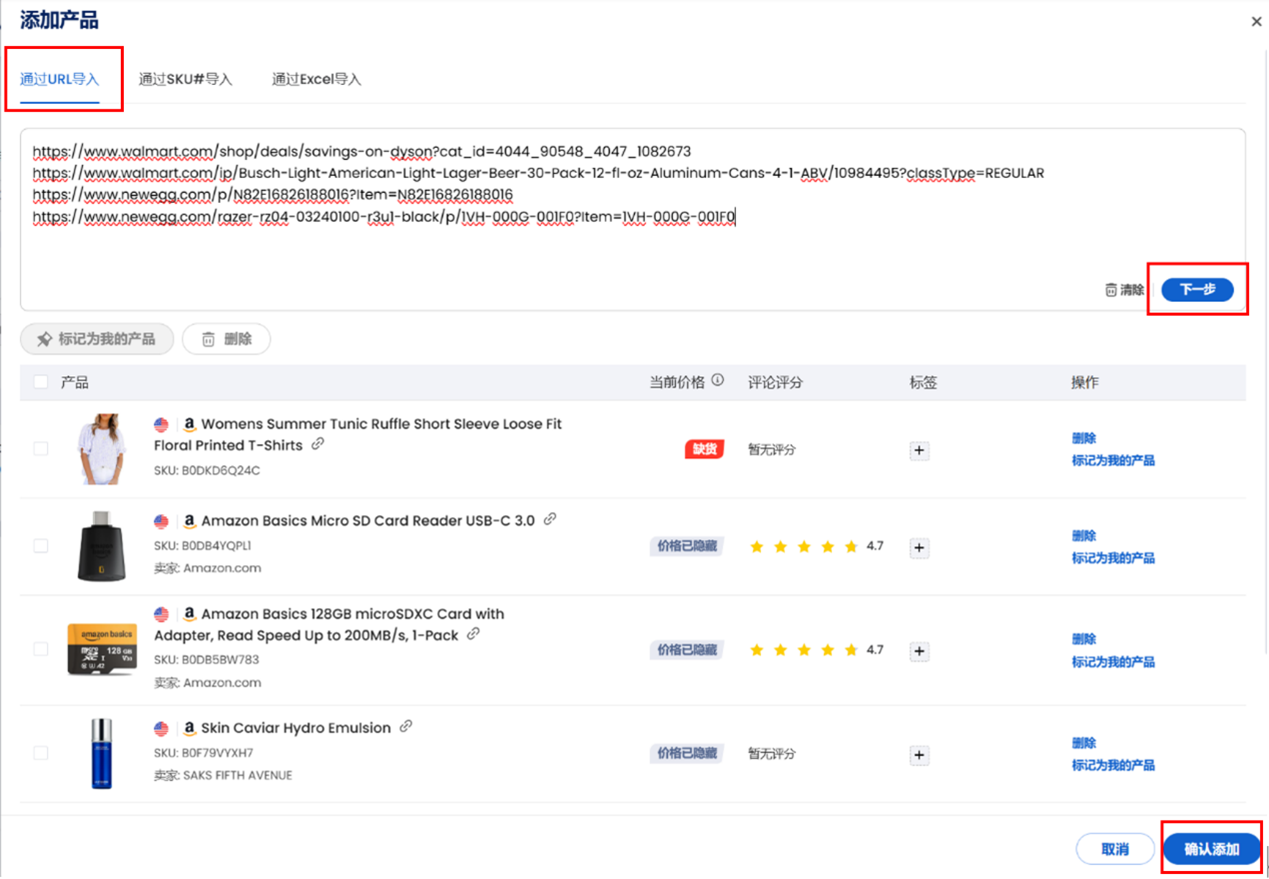Click 删除 link in Womens Summer Tunic row
The width and height of the screenshot is (1269, 879).
tap(1084, 438)
